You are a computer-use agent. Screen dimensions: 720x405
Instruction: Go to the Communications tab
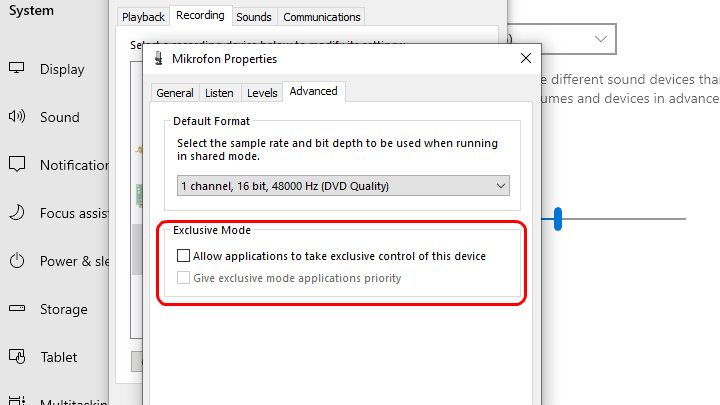[x=321, y=17]
